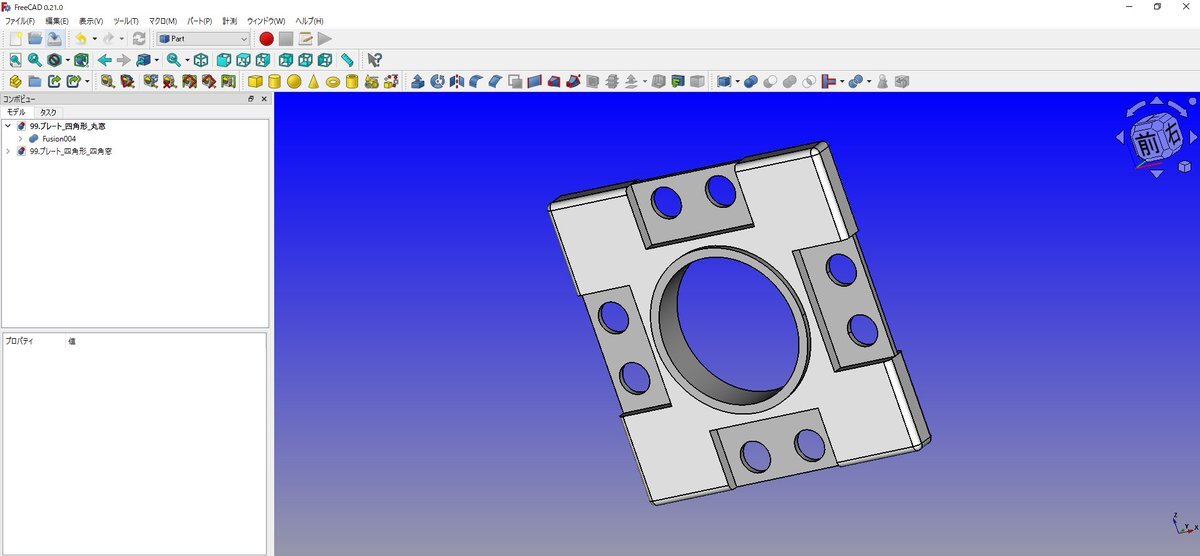Expand the 99.プレート_四角形_四角窓 document node

8,151
